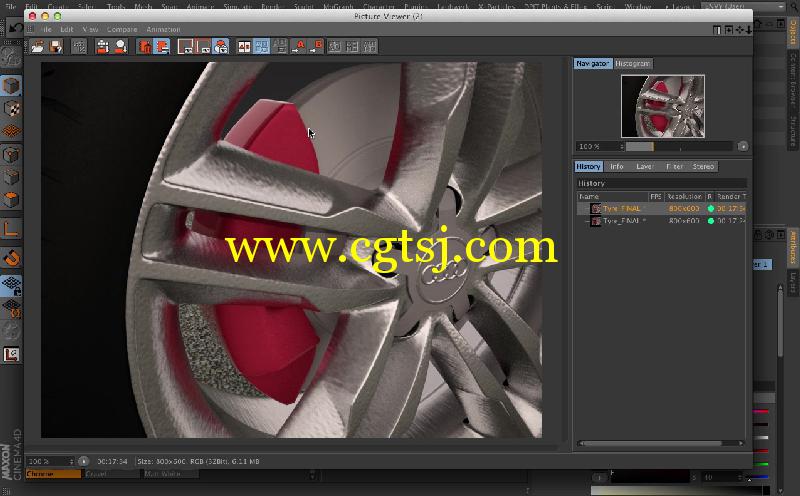
Task: Click the green status dot of the second history entry
Action: pos(711,221)
